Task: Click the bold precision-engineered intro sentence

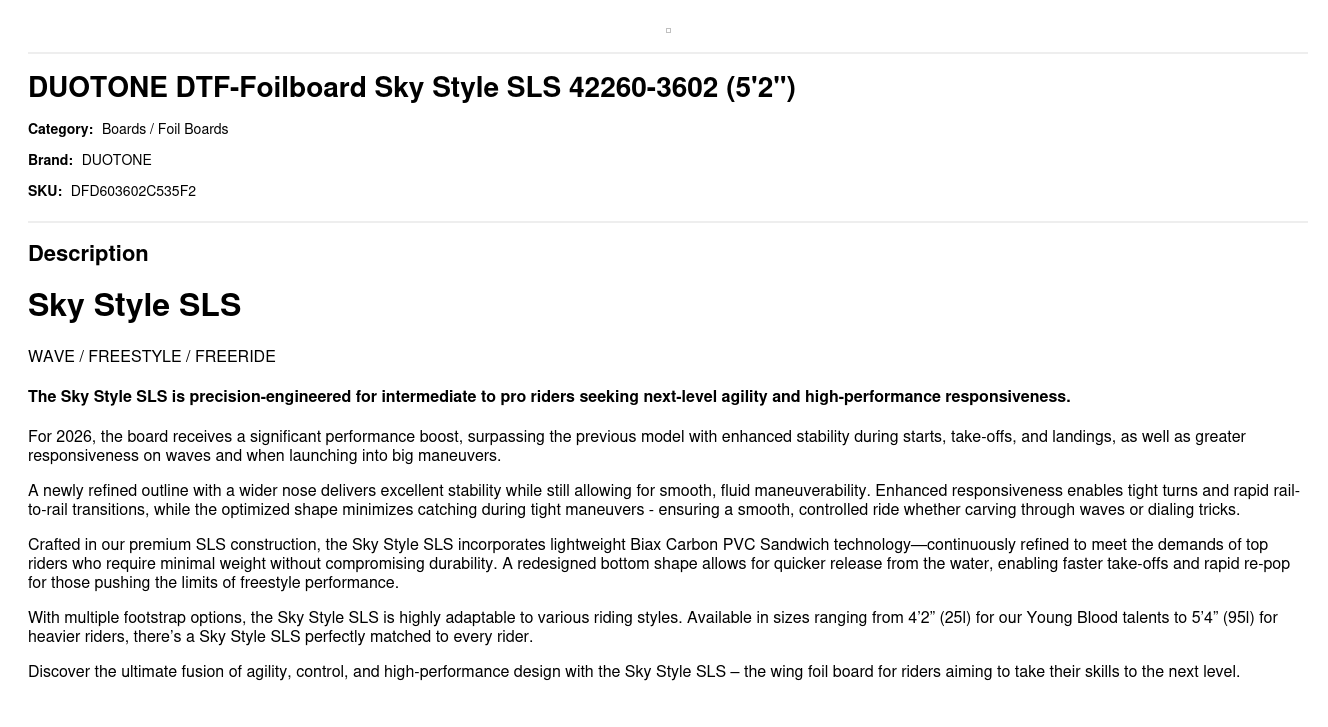Action: click(x=549, y=397)
